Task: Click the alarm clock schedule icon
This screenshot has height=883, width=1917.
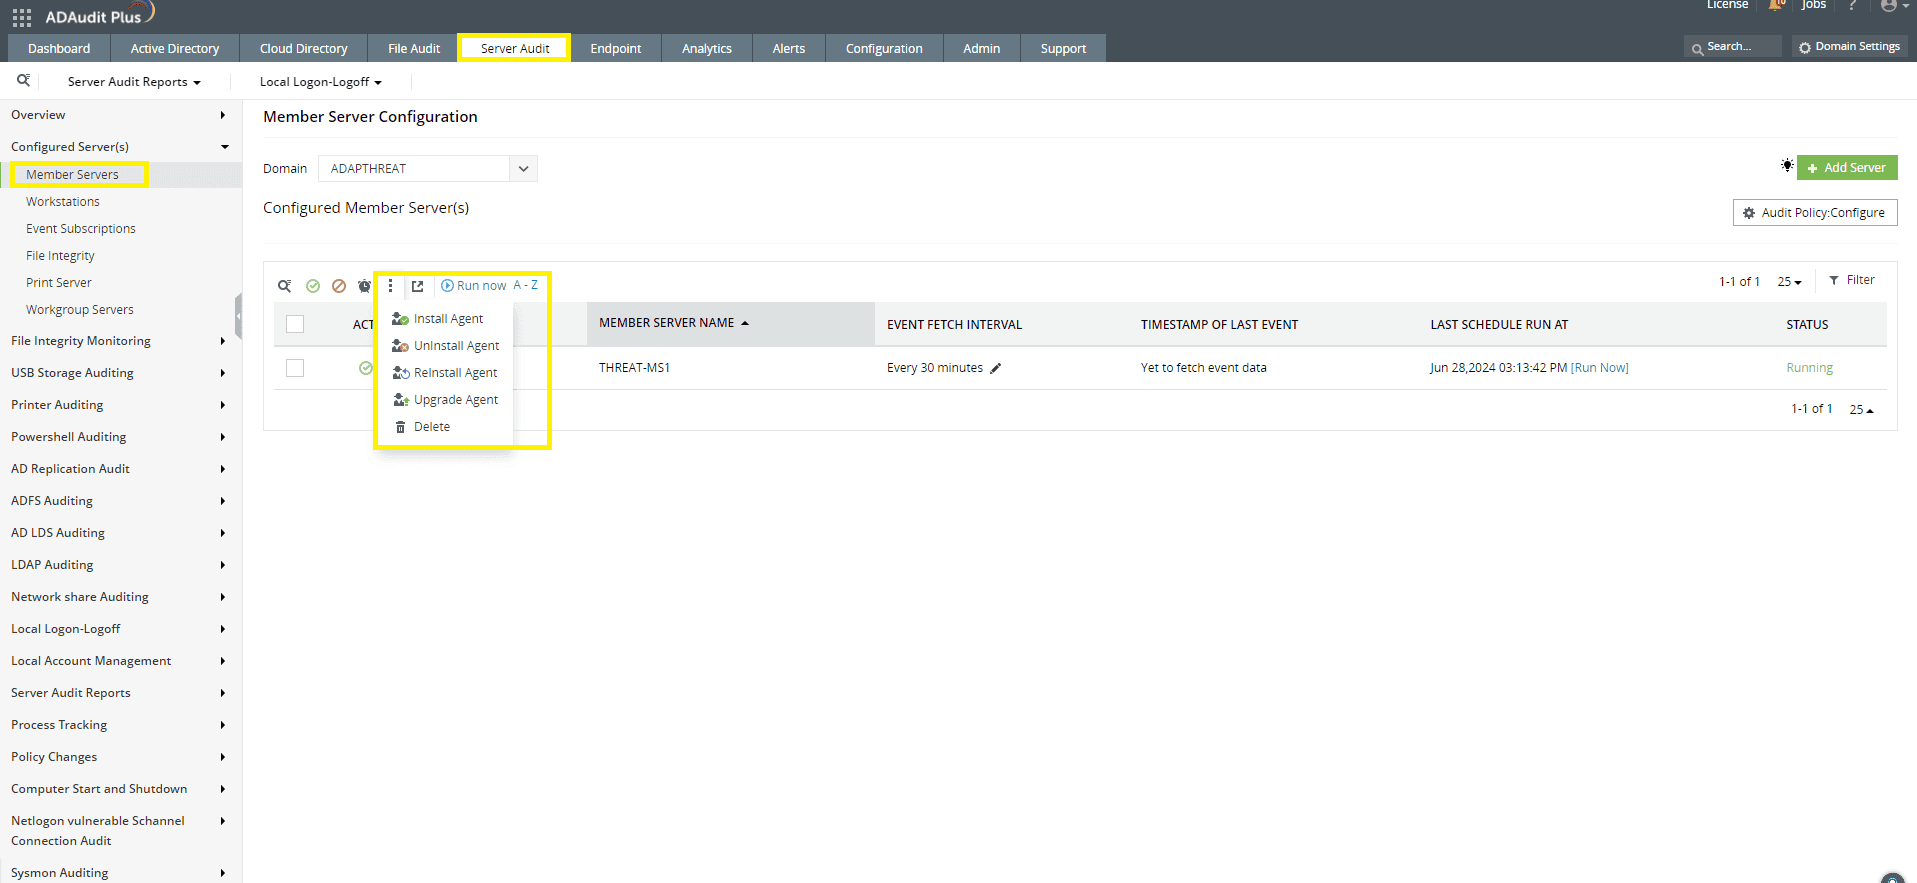Action: pos(364,286)
